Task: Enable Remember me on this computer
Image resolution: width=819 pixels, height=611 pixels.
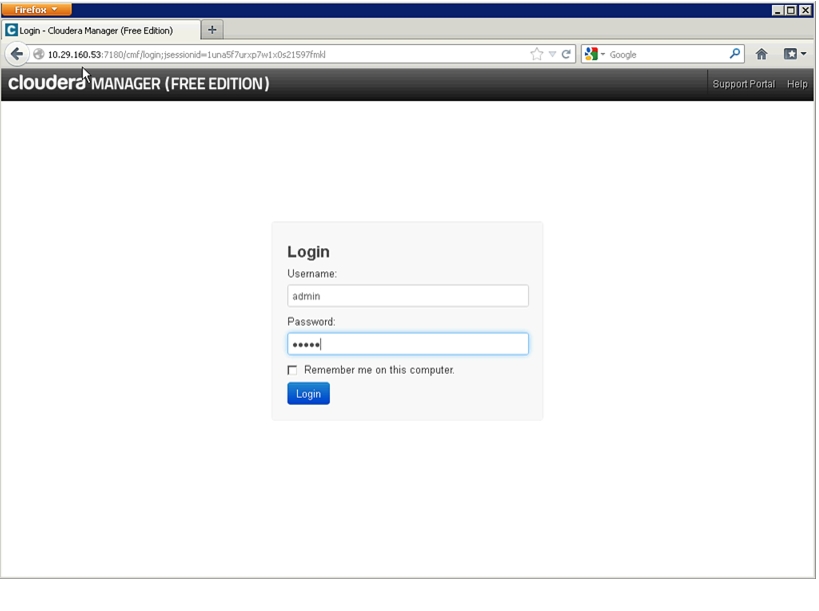Action: [x=292, y=370]
